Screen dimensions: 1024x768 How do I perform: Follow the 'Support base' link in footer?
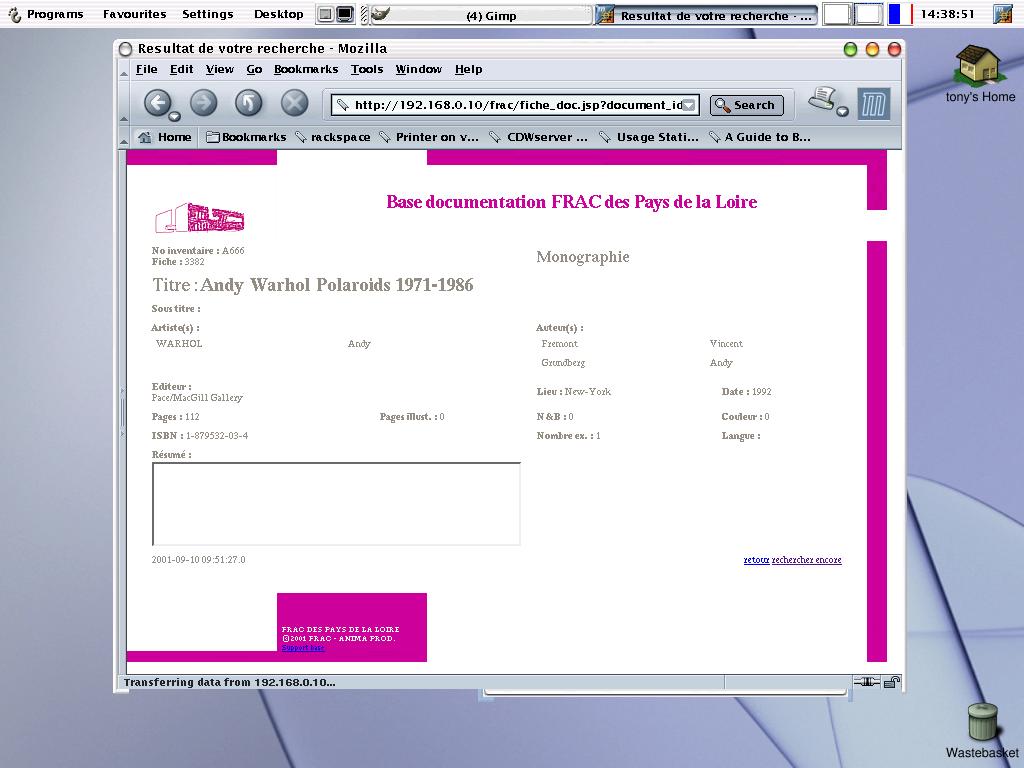tap(303, 648)
